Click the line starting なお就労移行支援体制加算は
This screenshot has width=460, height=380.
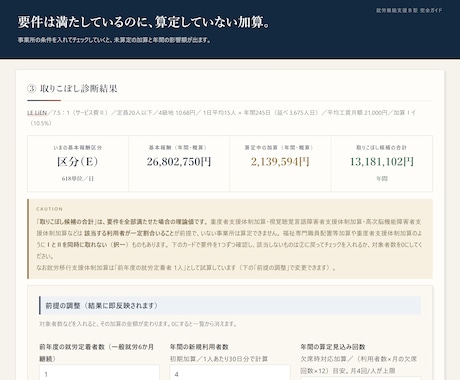click(x=186, y=268)
